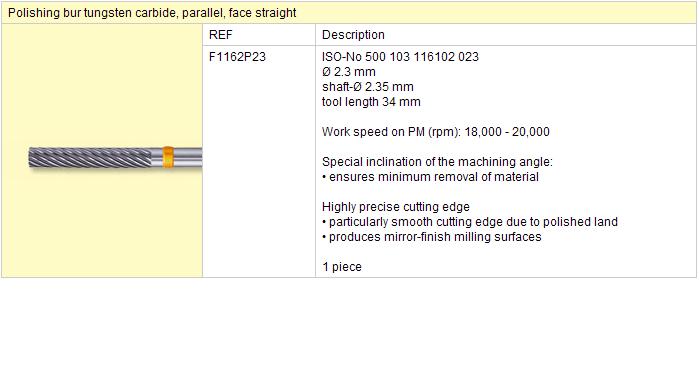Click the silver shaft end of the bur
The width and height of the screenshot is (699, 391).
pos(188,157)
